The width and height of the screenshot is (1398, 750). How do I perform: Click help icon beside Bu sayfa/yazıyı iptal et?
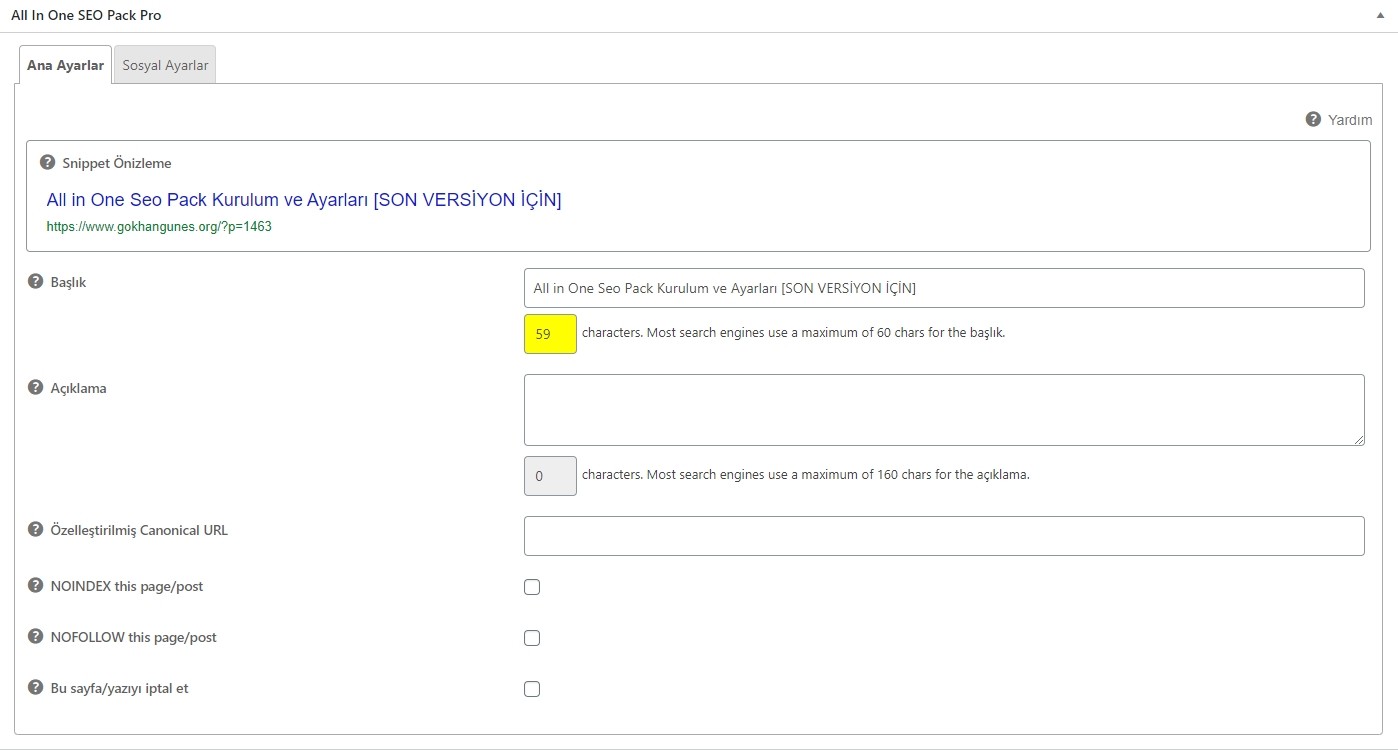click(35, 687)
